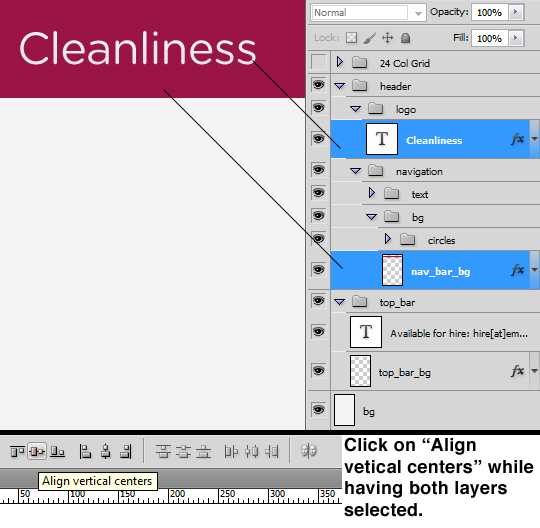Click Distribute horizontal centers icon

point(251,451)
